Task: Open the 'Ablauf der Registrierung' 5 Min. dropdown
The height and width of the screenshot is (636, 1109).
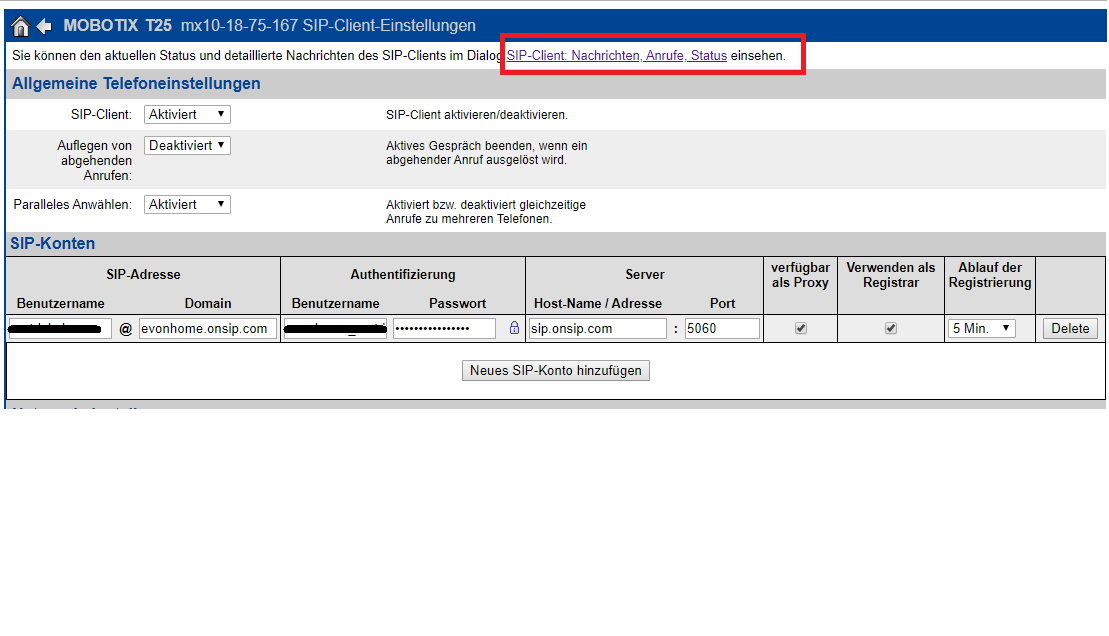Action: (981, 328)
